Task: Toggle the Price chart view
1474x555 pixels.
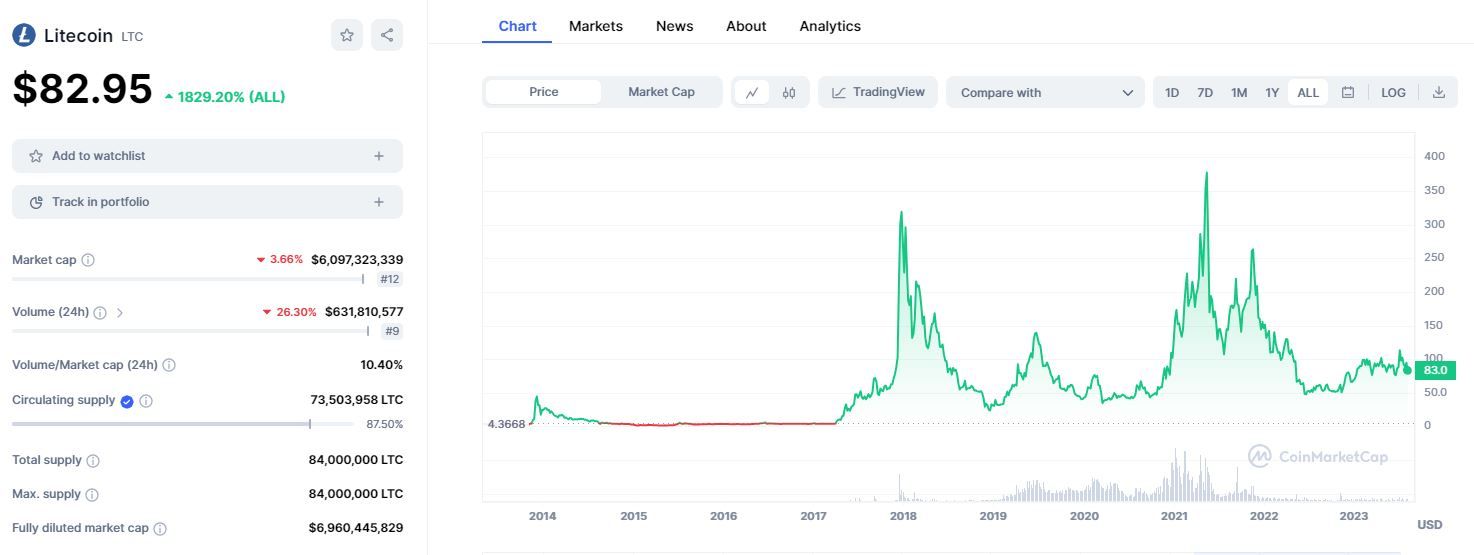Action: (x=544, y=92)
